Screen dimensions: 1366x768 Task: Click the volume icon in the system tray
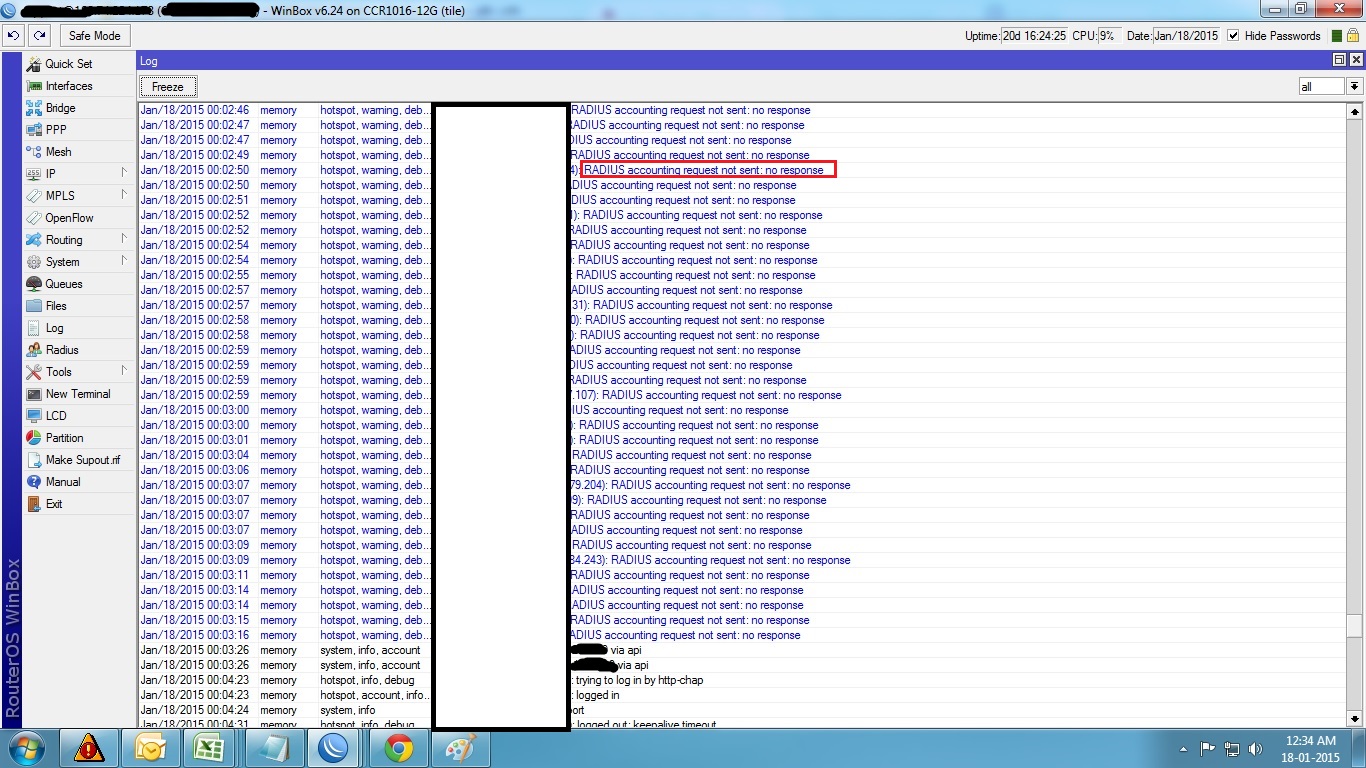(1255, 749)
